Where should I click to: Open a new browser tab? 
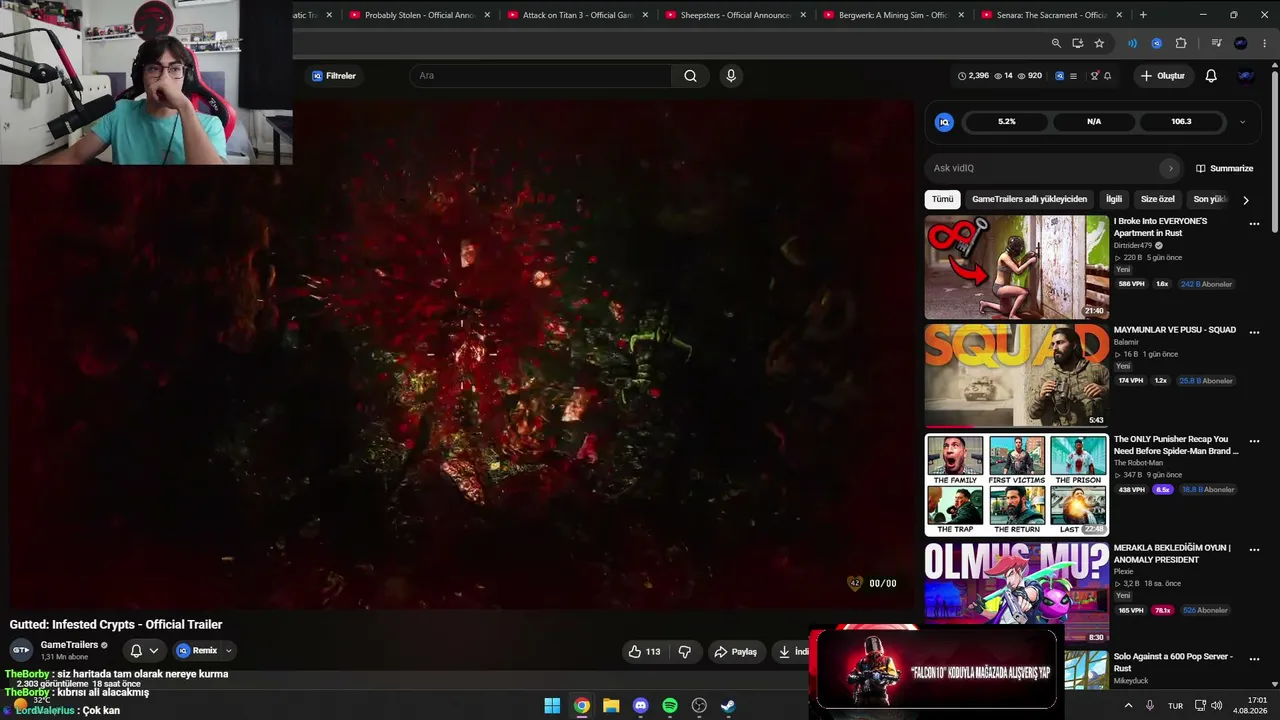1143,15
